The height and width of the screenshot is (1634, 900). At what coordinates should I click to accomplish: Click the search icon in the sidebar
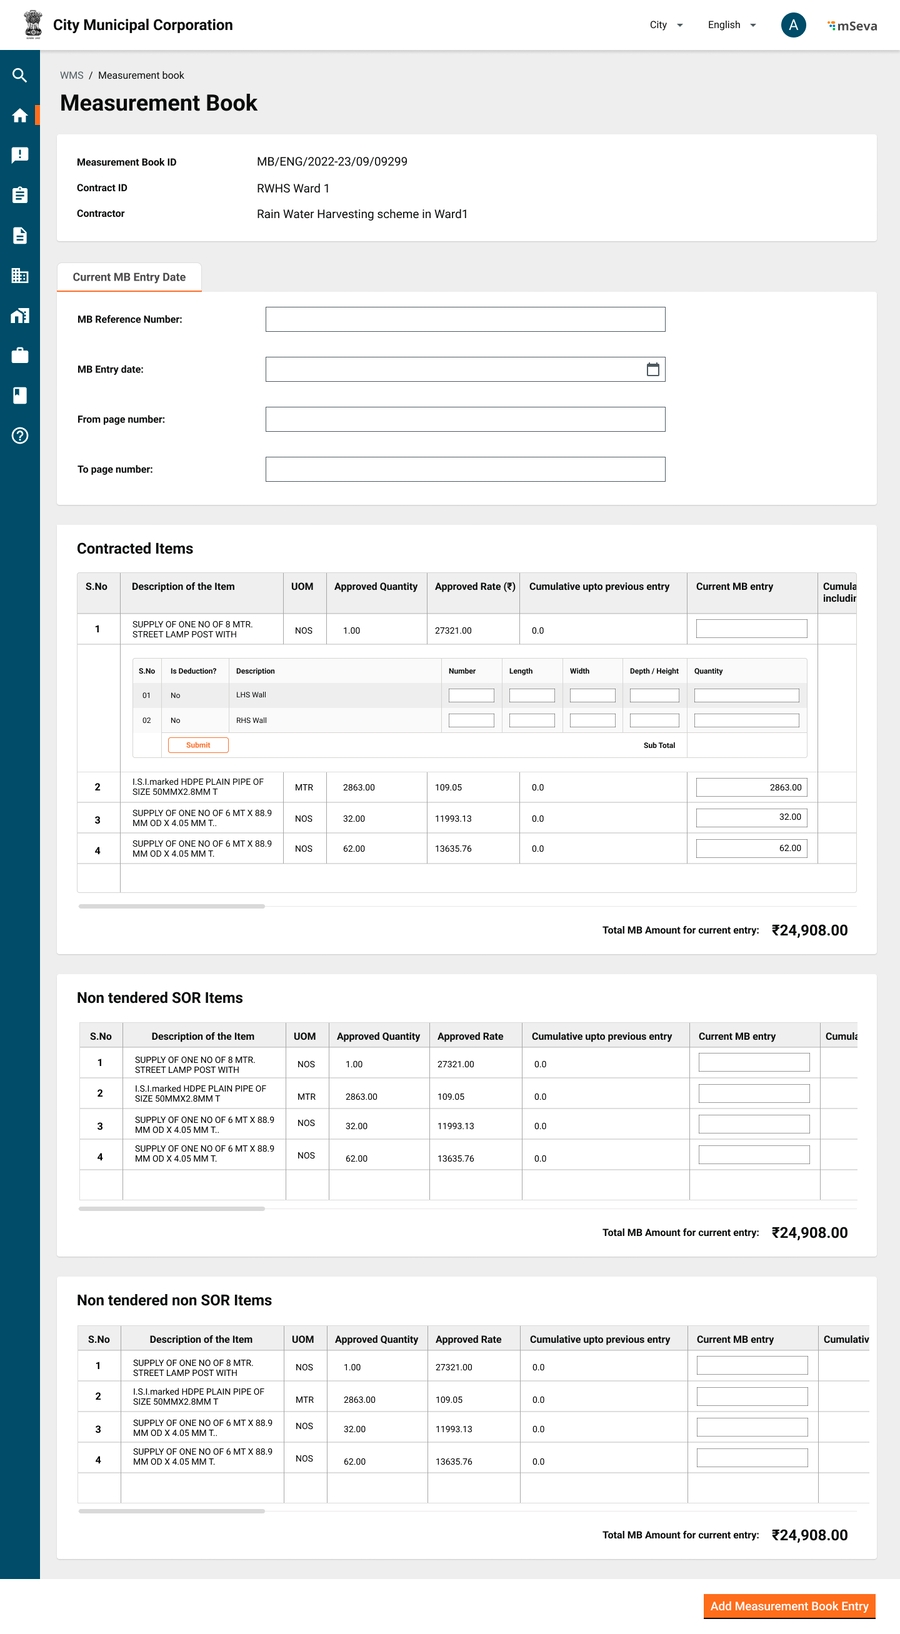(19, 75)
